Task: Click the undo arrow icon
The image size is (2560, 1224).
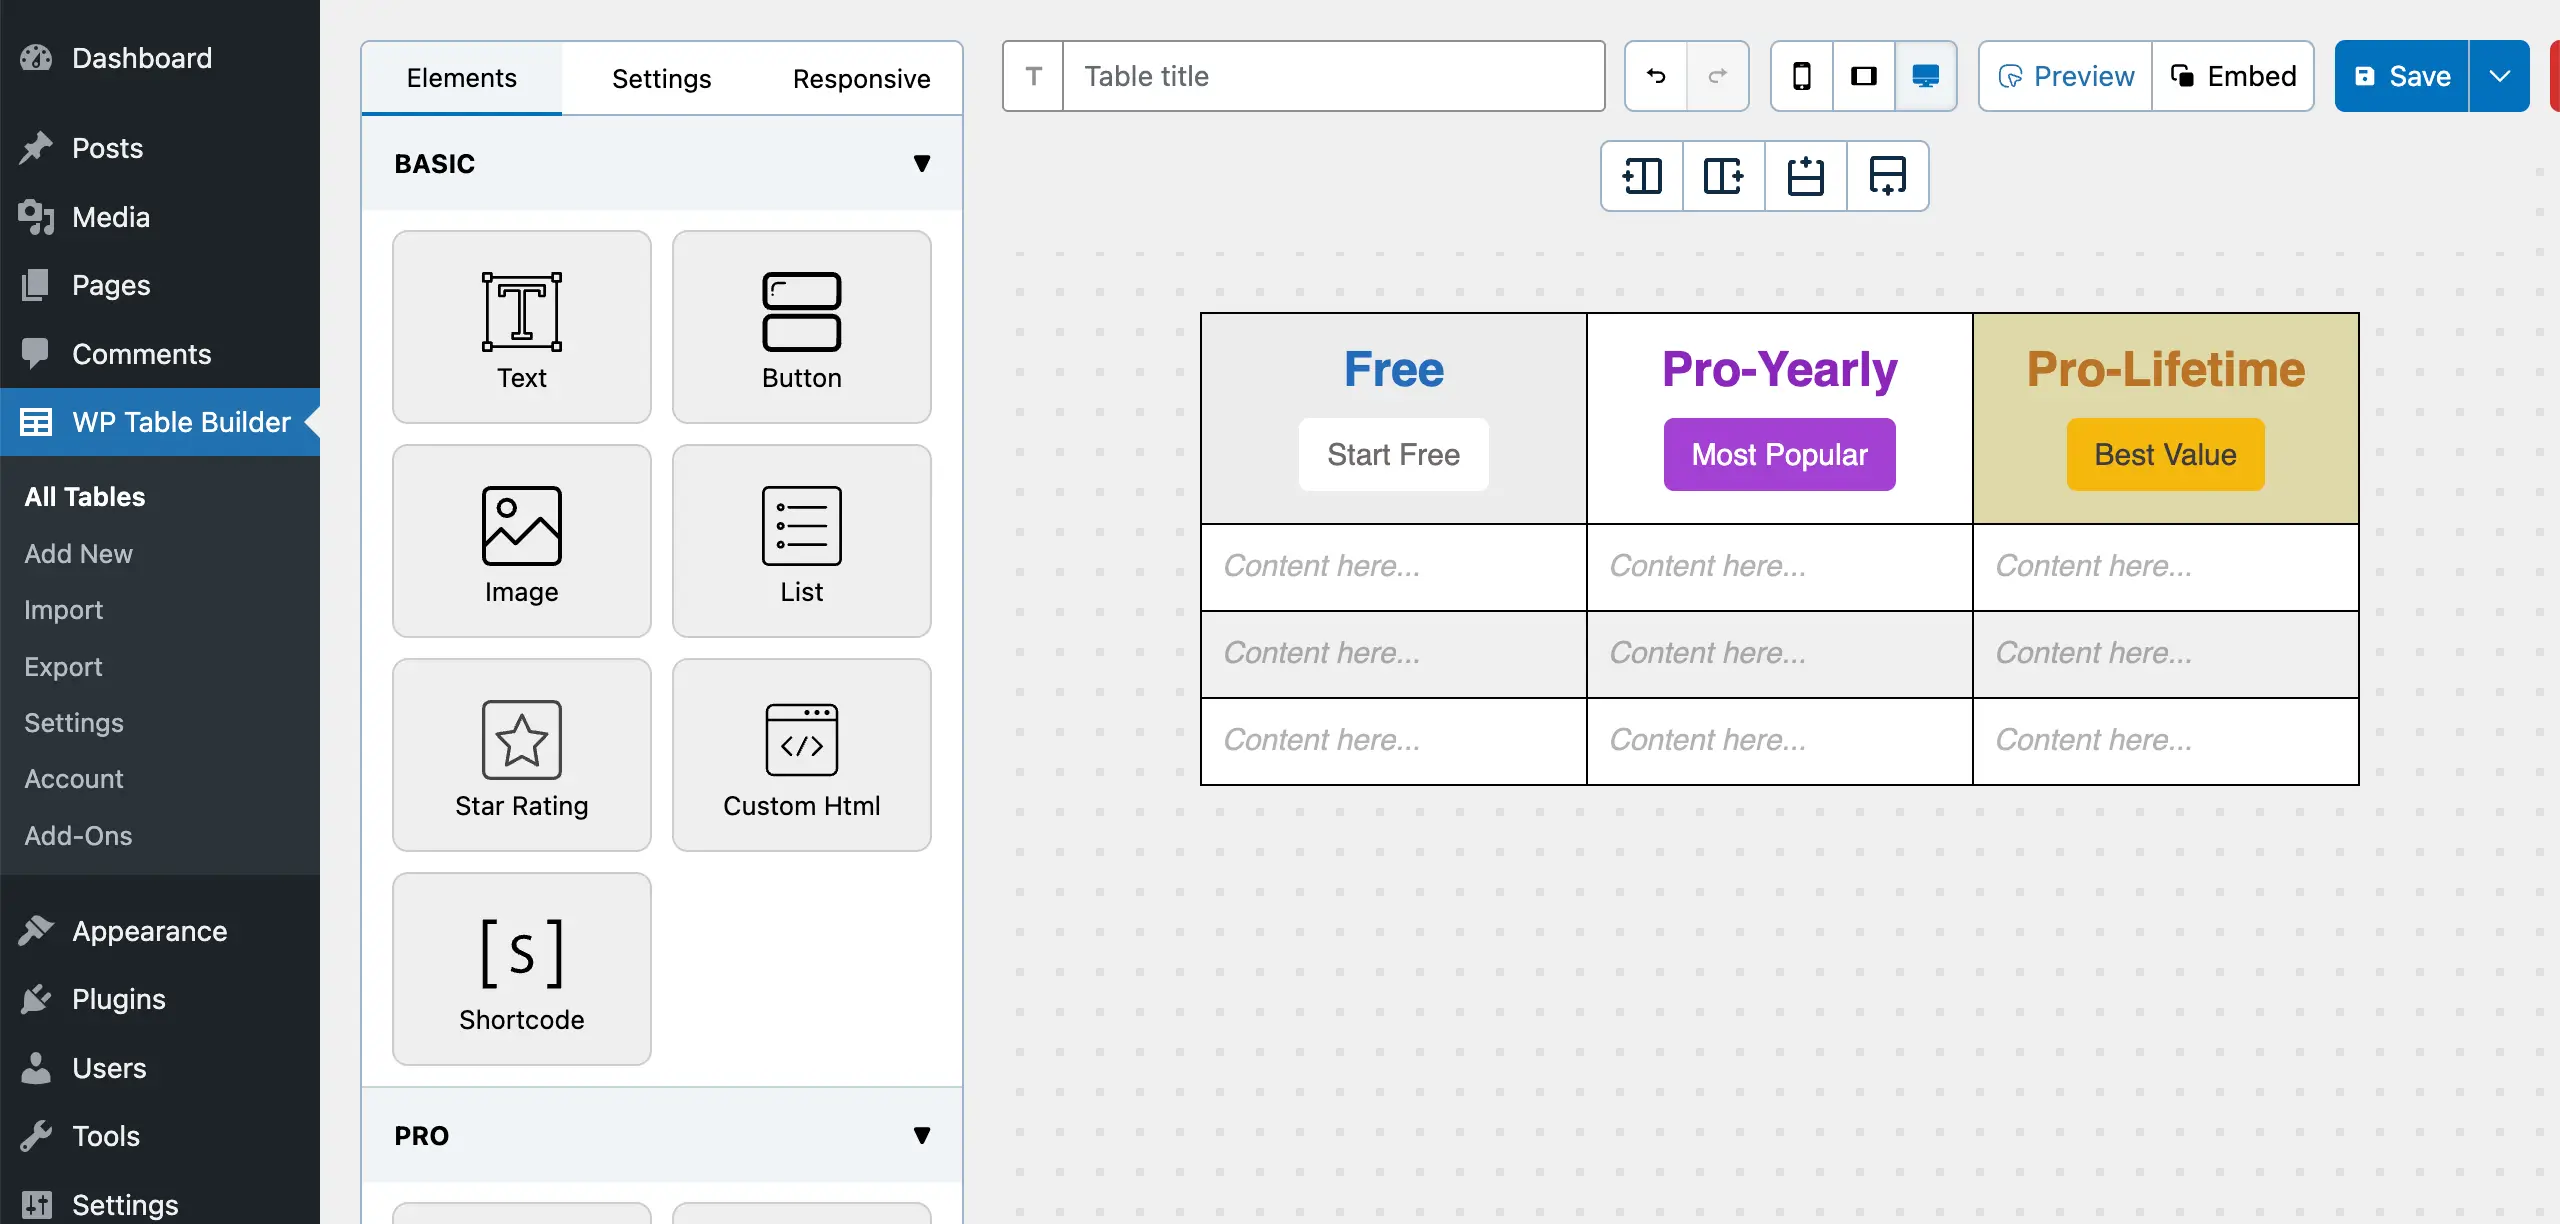Action: click(x=1656, y=76)
